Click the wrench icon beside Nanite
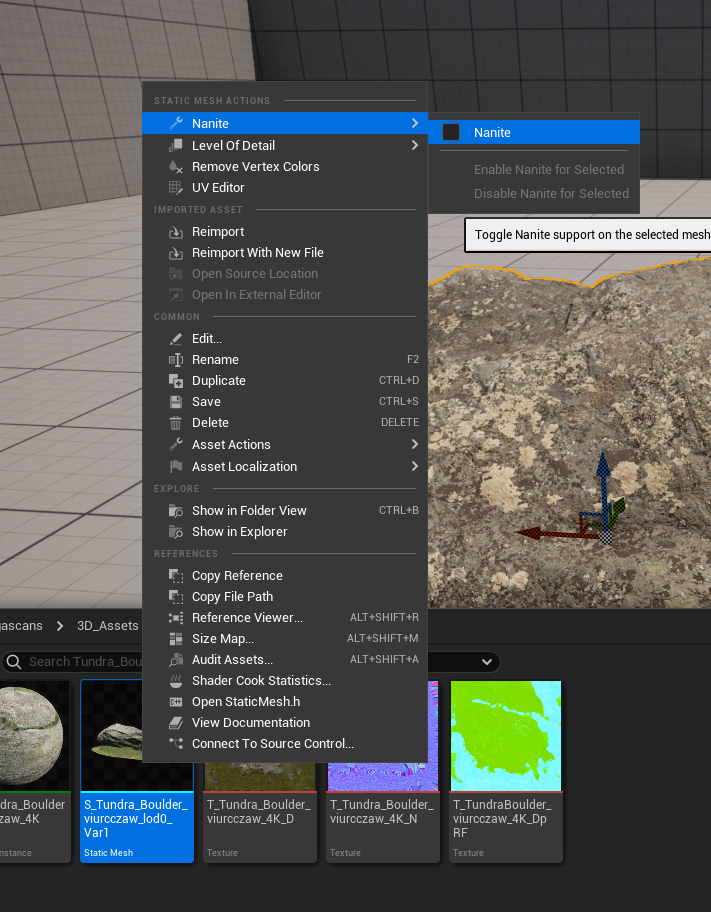Screen dimensions: 711x912 (x=176, y=123)
